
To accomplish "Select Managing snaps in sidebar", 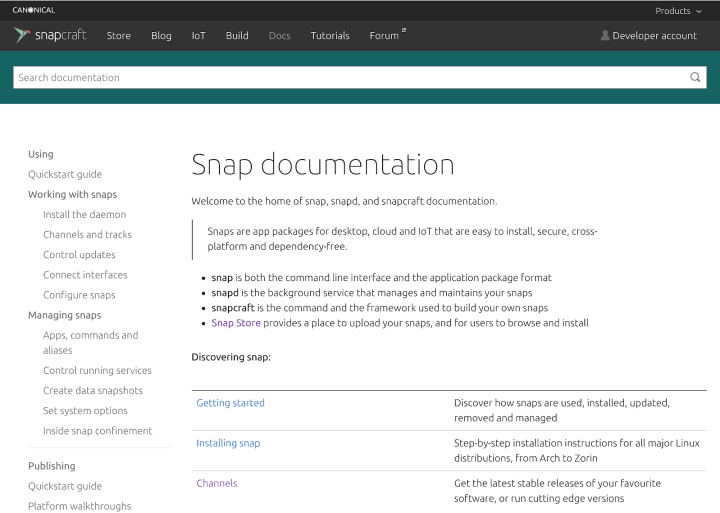I will click(x=64, y=315).
